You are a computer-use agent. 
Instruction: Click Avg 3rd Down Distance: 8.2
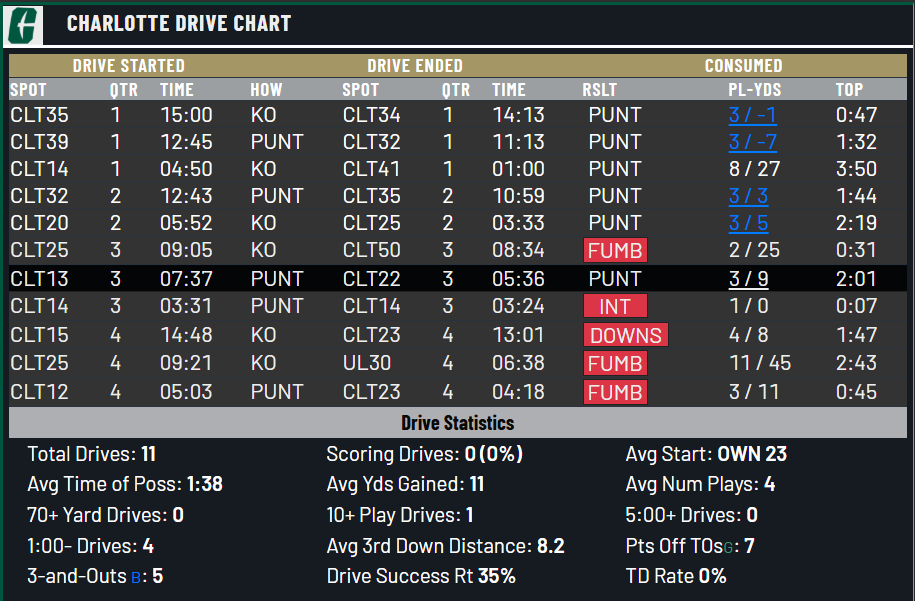(445, 546)
